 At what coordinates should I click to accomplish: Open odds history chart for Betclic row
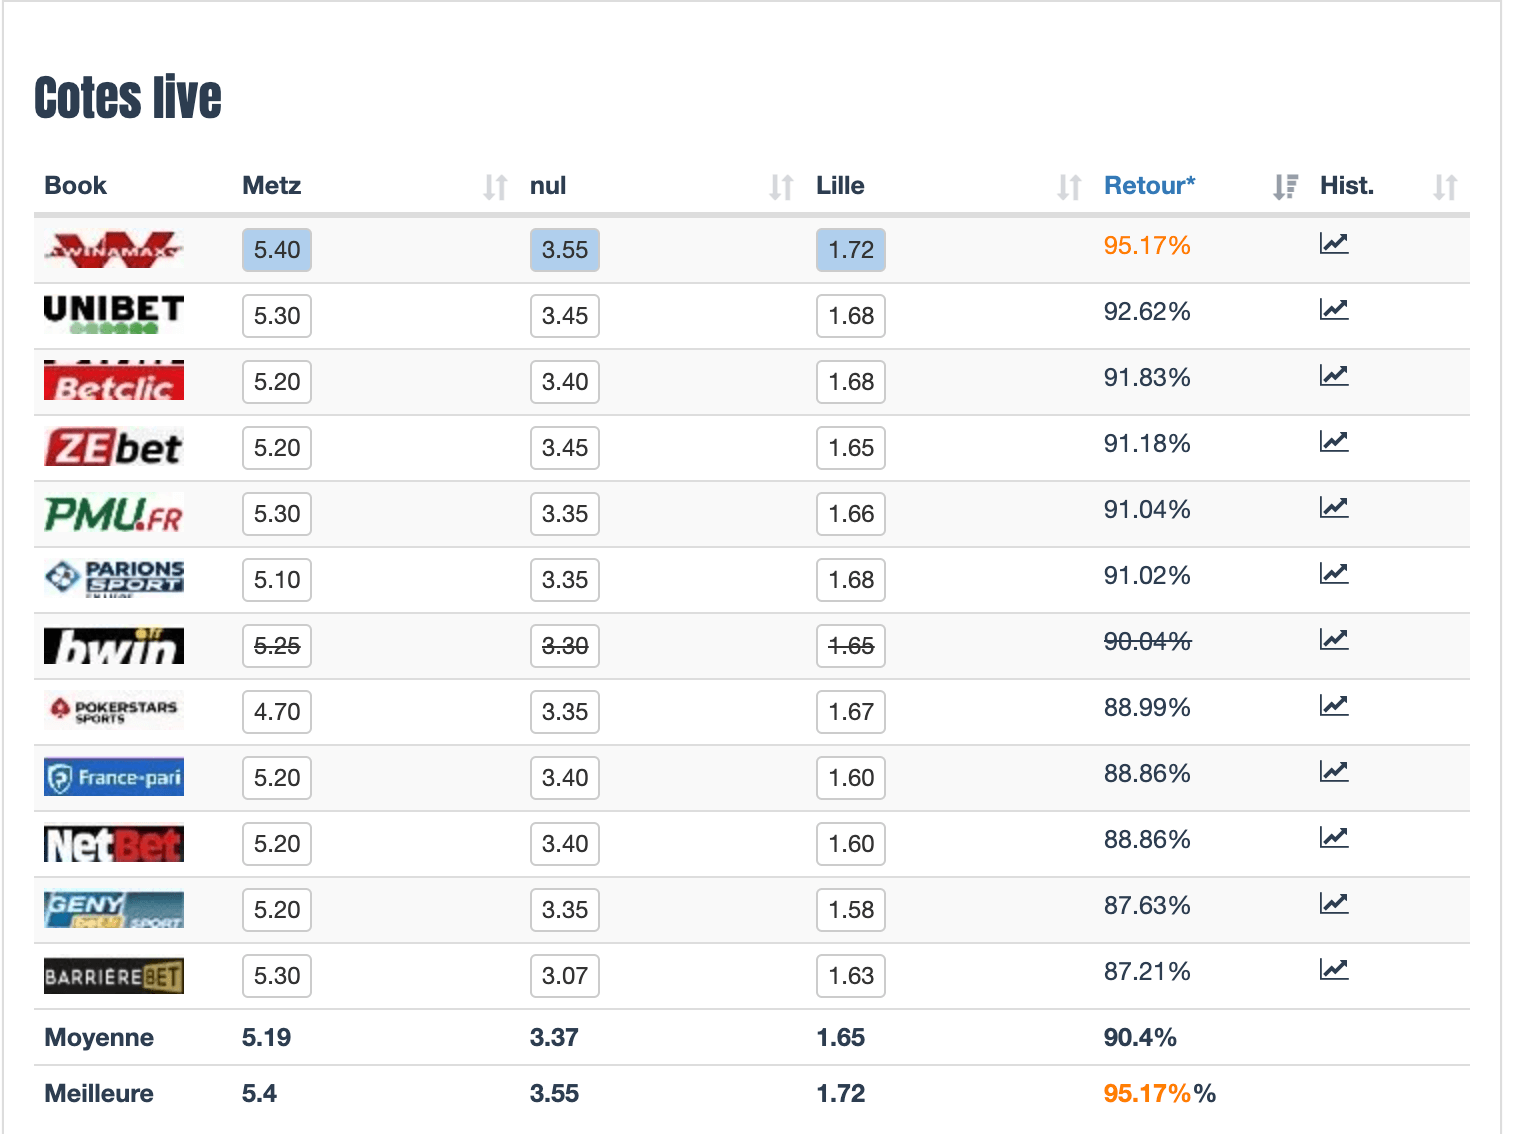tap(1334, 375)
